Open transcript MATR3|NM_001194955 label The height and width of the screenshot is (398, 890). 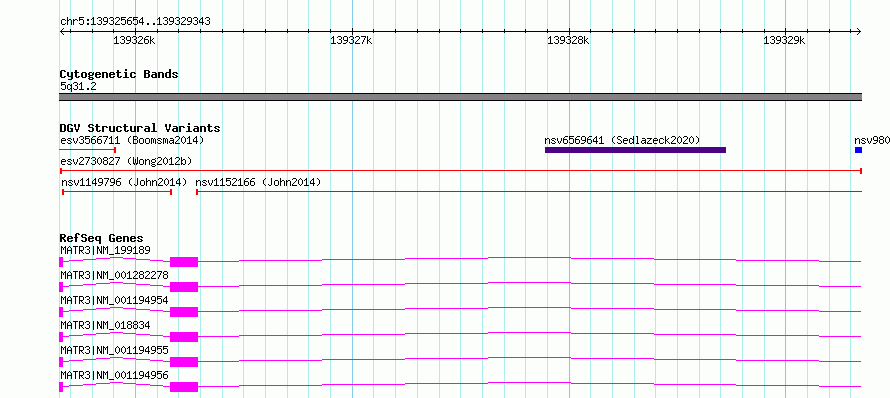click(114, 350)
